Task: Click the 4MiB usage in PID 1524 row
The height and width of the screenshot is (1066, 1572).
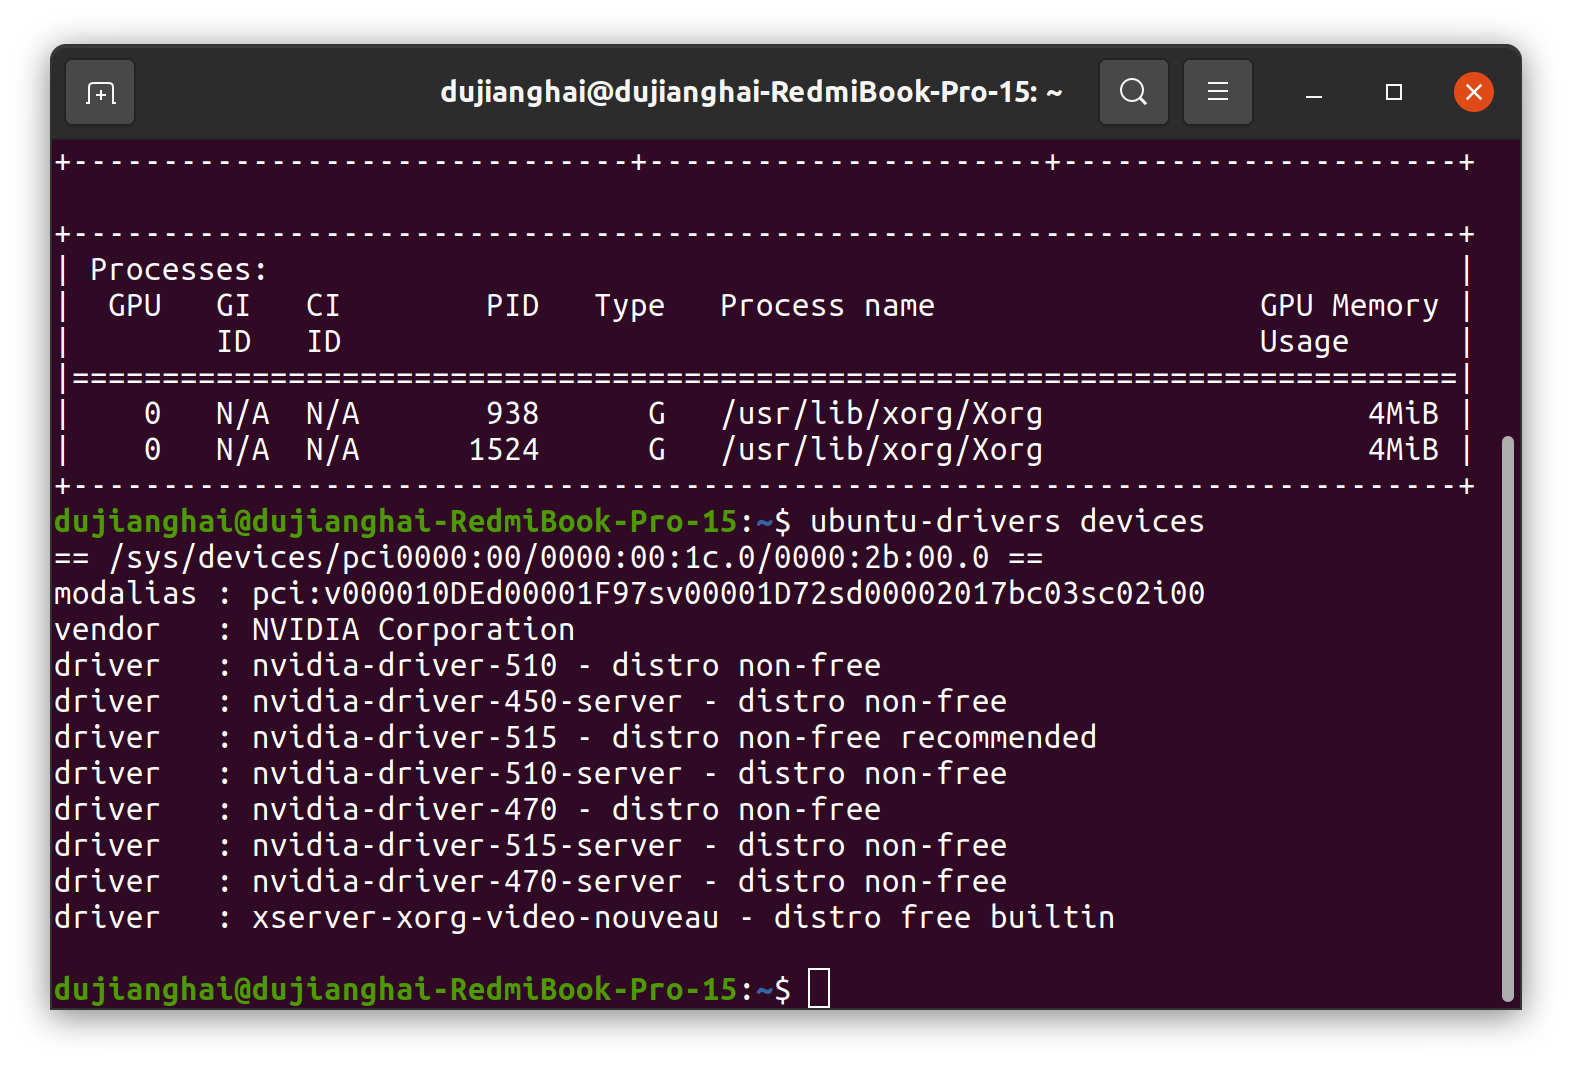Action: pos(1403,449)
